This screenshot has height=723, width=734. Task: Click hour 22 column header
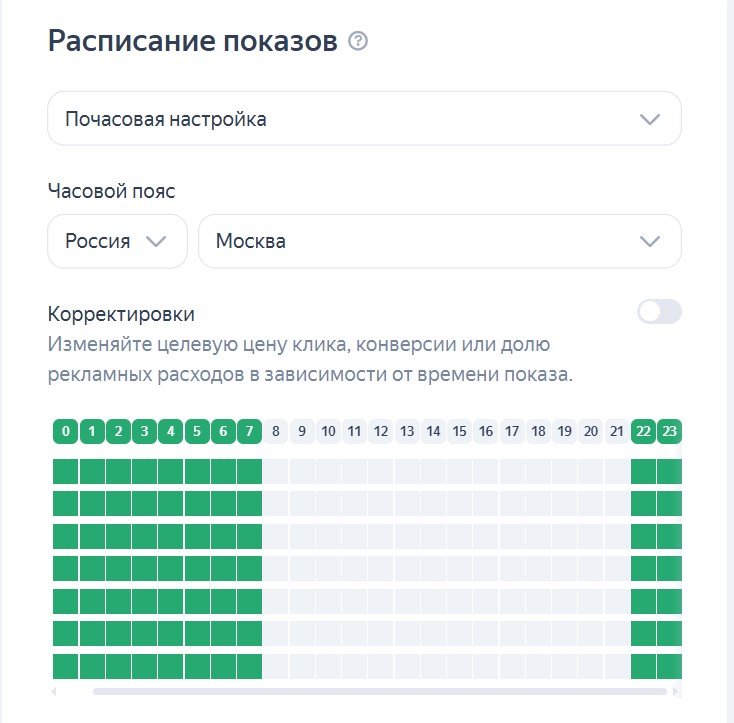point(643,432)
